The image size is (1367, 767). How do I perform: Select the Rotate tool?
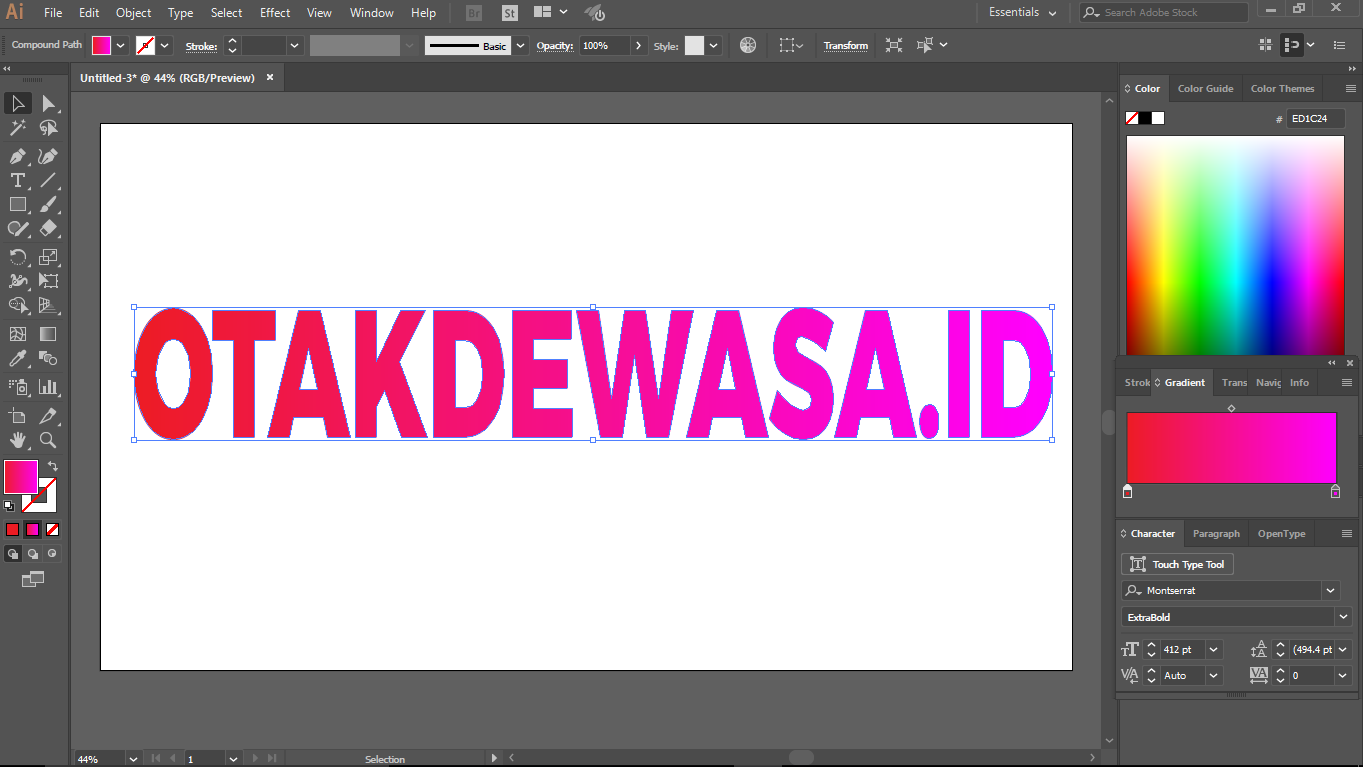pos(18,258)
